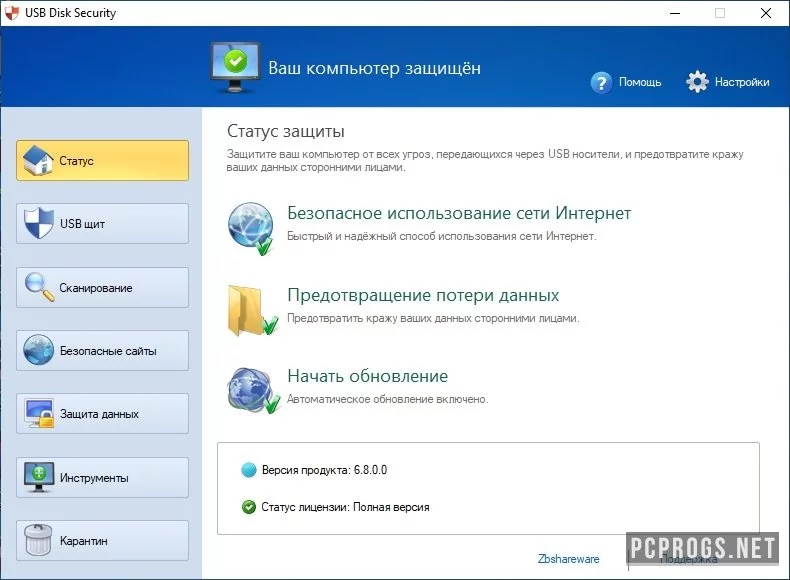Click the blue question mark help icon
Image resolution: width=790 pixels, height=580 pixels.
tap(601, 82)
